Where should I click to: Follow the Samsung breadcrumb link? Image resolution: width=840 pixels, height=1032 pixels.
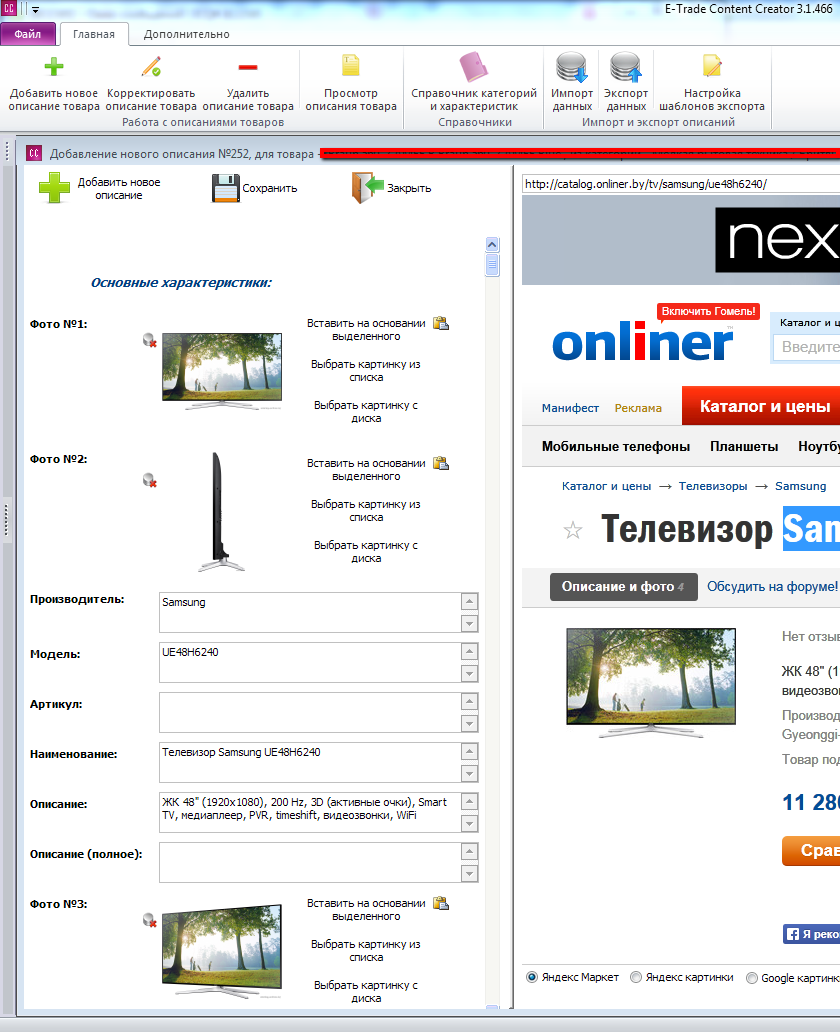tap(801, 486)
